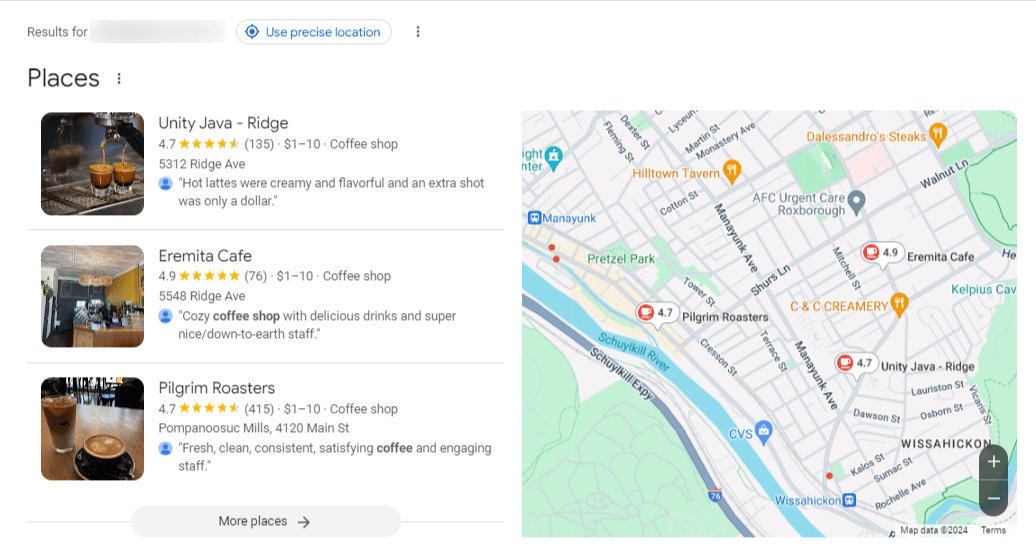Screen dimensions: 1036x554
Task: Open the three-dot menu beside the location button
Action: pos(418,32)
